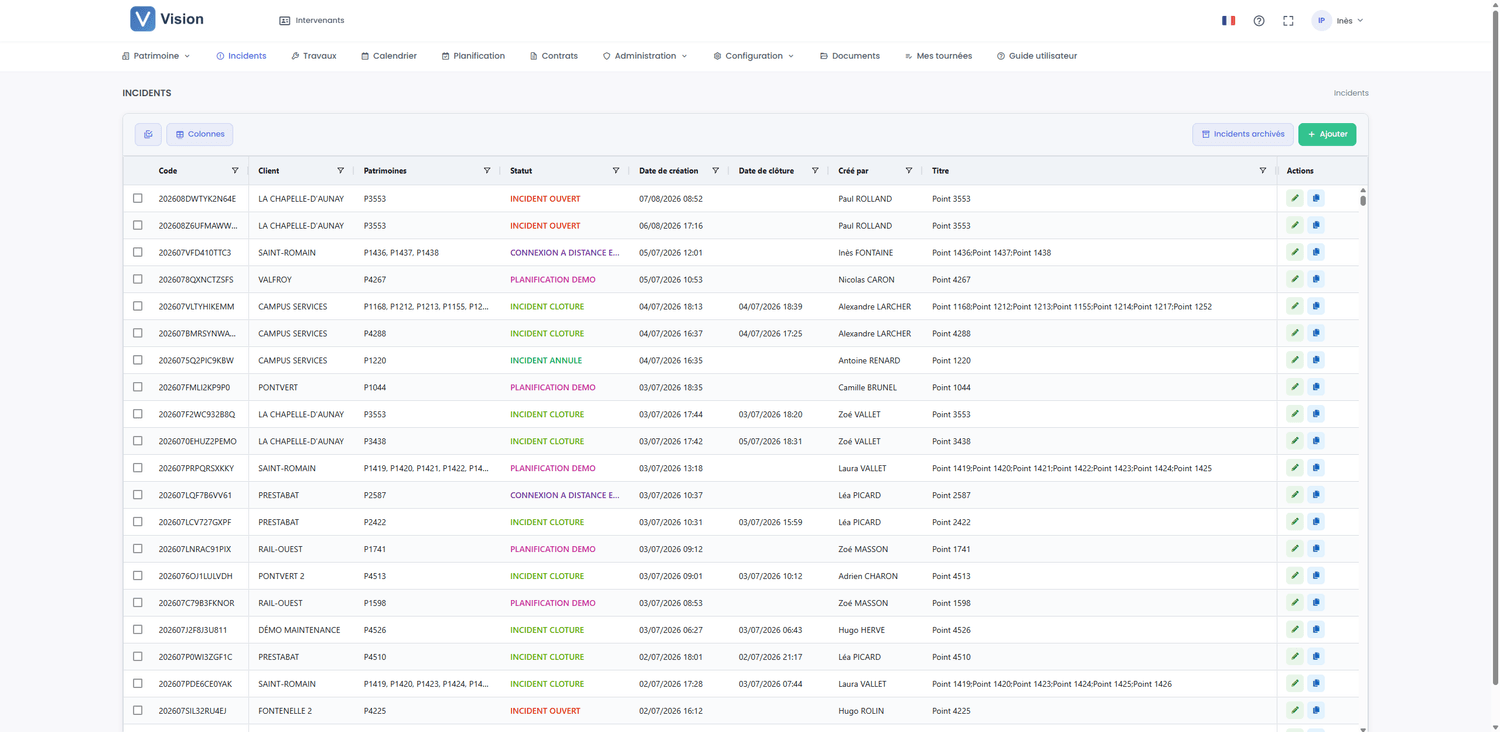Tick the checkbox for 202607VFD410TTC3
The height and width of the screenshot is (732, 1500).
click(x=138, y=252)
